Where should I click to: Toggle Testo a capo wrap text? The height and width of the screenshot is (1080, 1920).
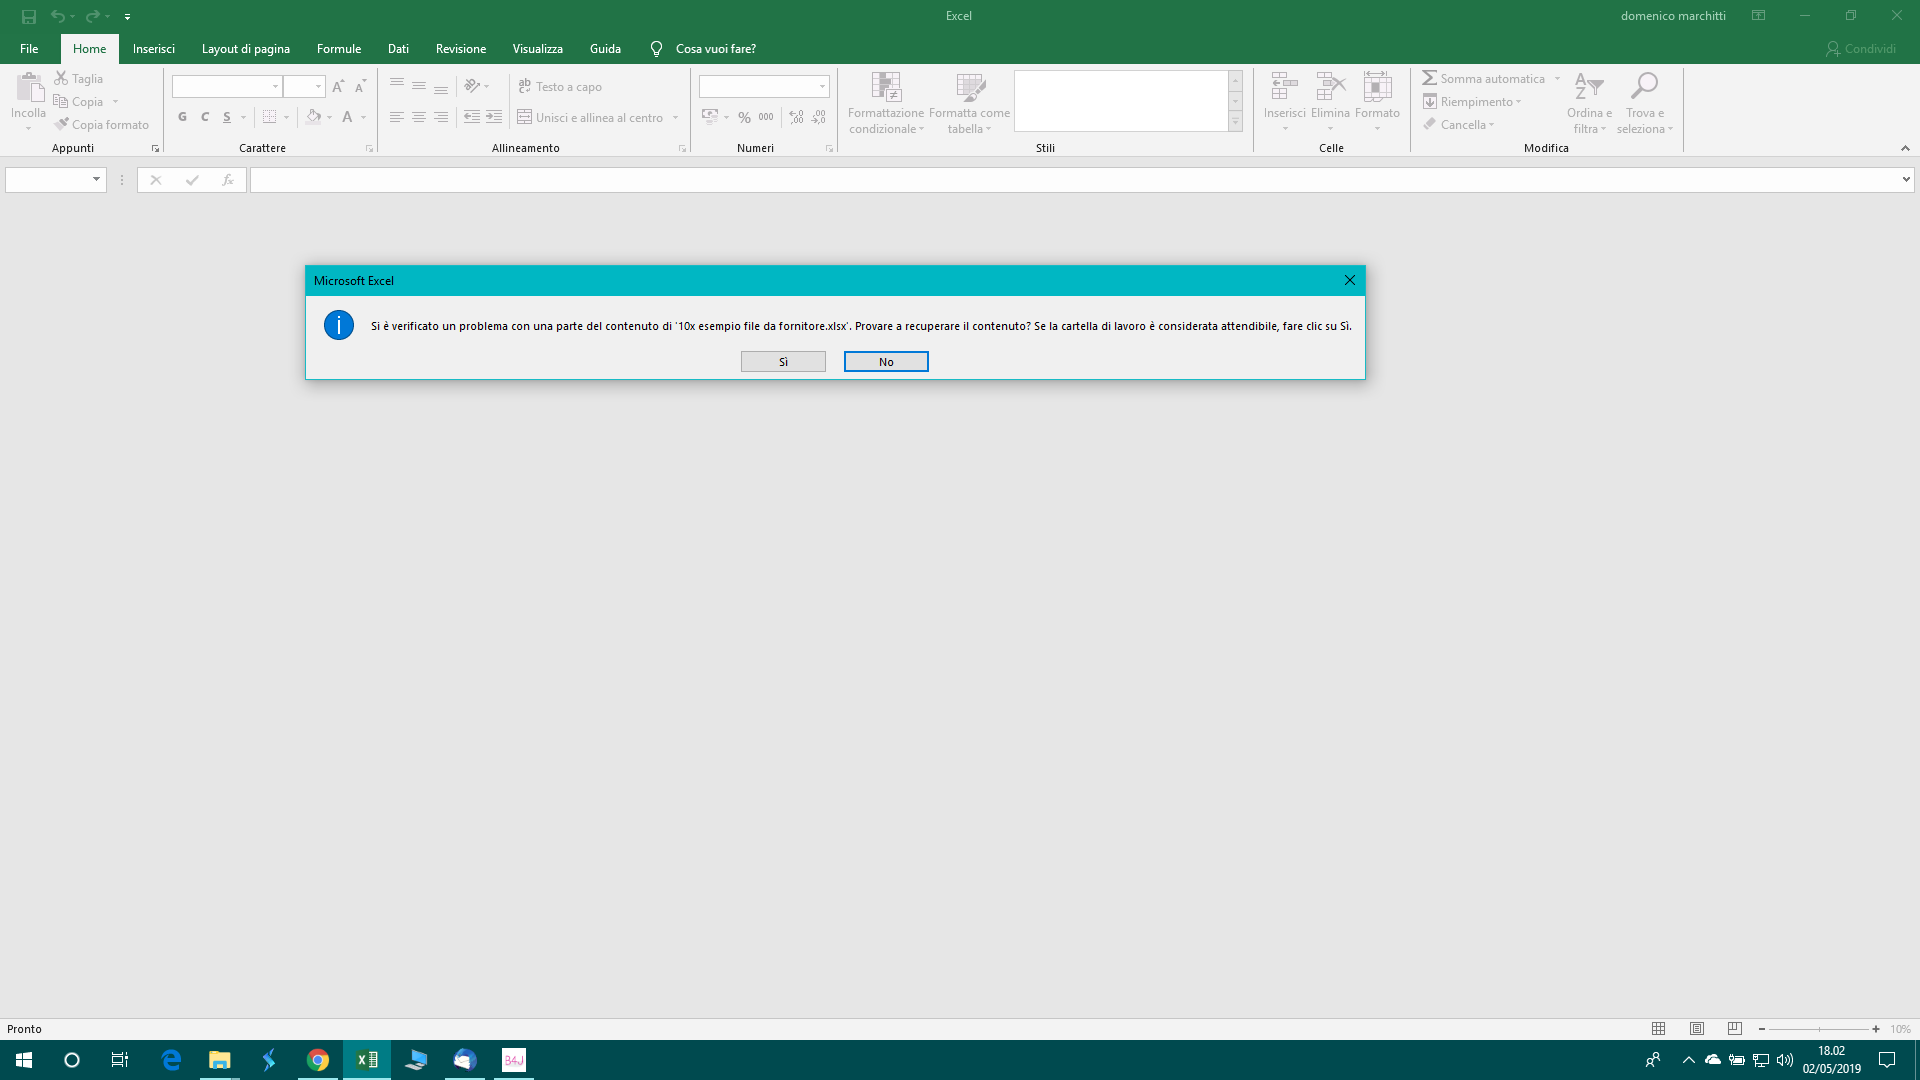(x=560, y=87)
